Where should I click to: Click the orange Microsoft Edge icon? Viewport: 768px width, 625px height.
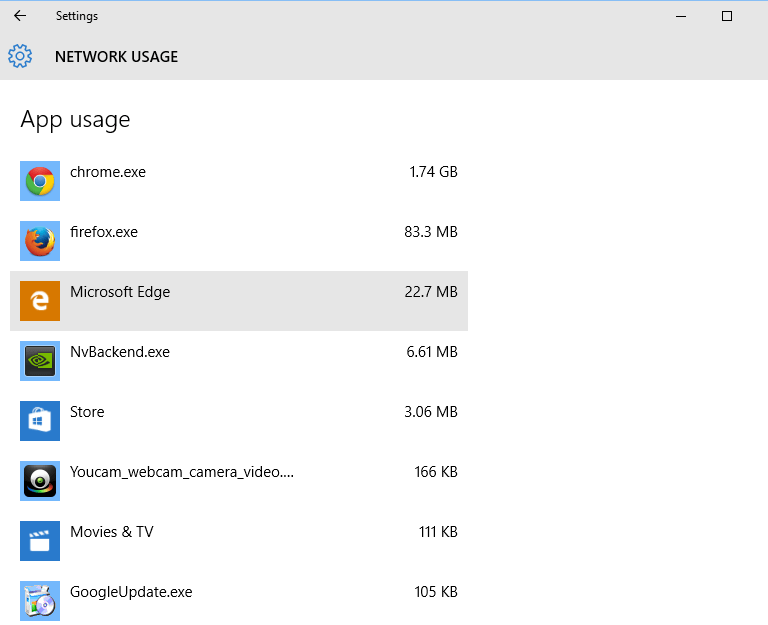40,301
